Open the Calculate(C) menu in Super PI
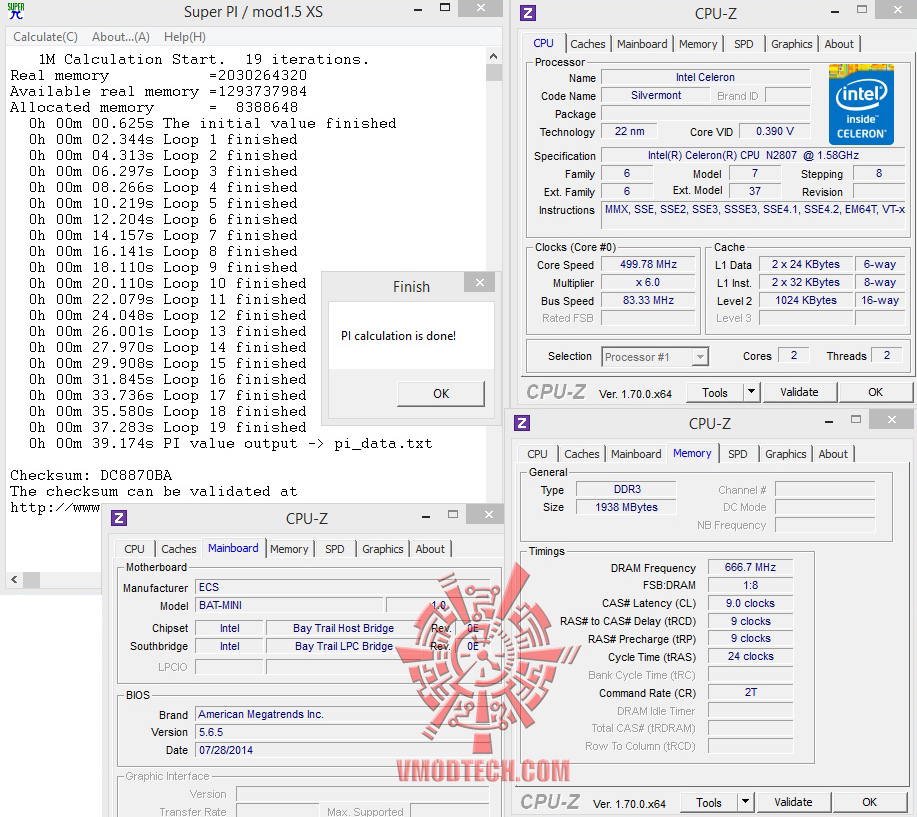Viewport: 917px width, 817px height. point(46,37)
